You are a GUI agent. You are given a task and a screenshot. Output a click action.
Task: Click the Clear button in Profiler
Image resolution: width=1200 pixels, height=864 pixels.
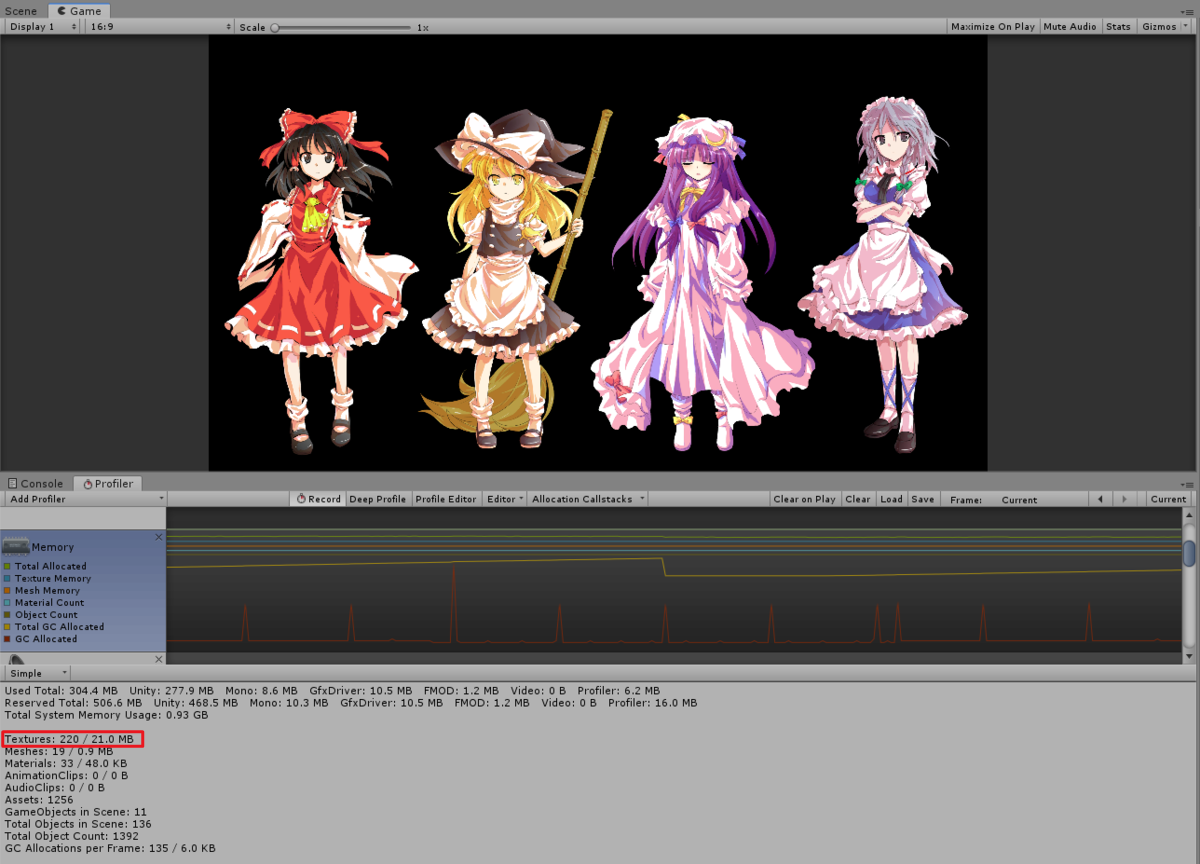(x=858, y=499)
